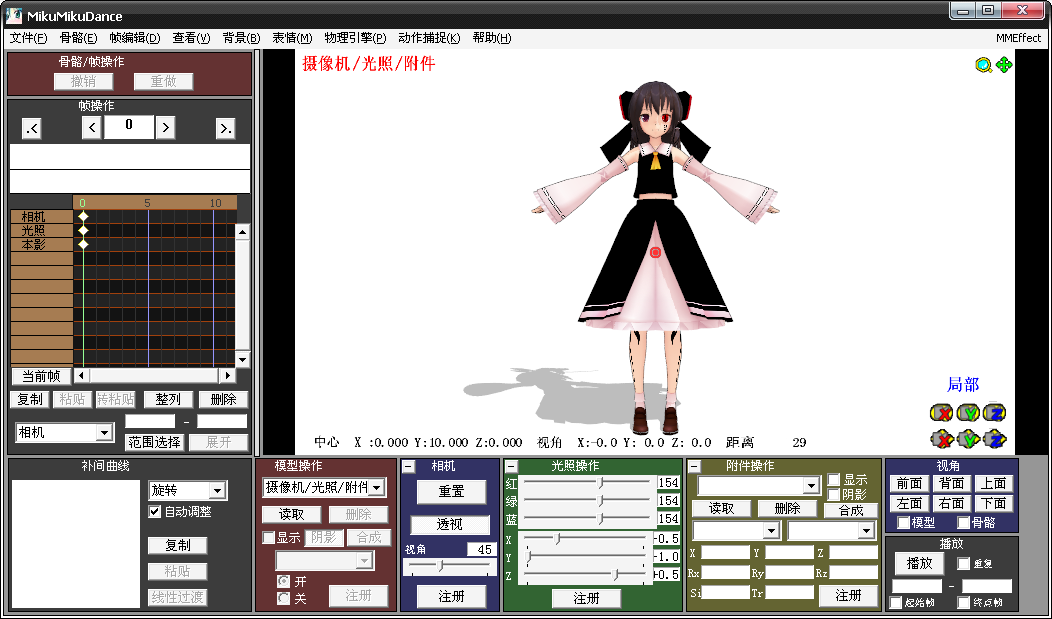Toggle accessory 阴影 checkbox
The height and width of the screenshot is (619, 1052).
click(833, 494)
